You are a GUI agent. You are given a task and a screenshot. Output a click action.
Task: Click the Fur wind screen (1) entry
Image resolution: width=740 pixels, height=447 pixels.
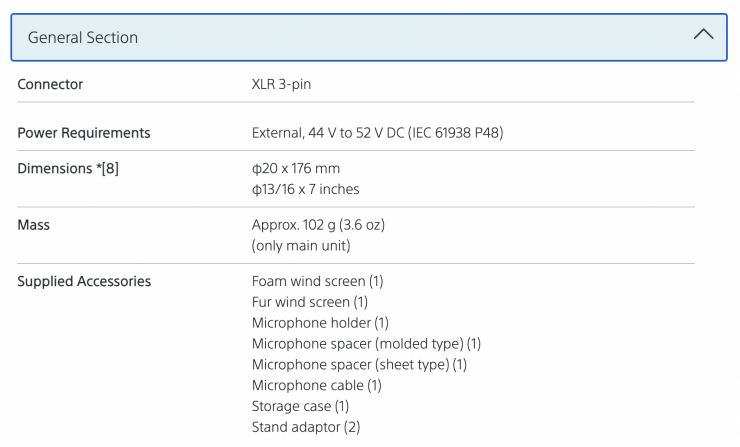[x=310, y=302]
